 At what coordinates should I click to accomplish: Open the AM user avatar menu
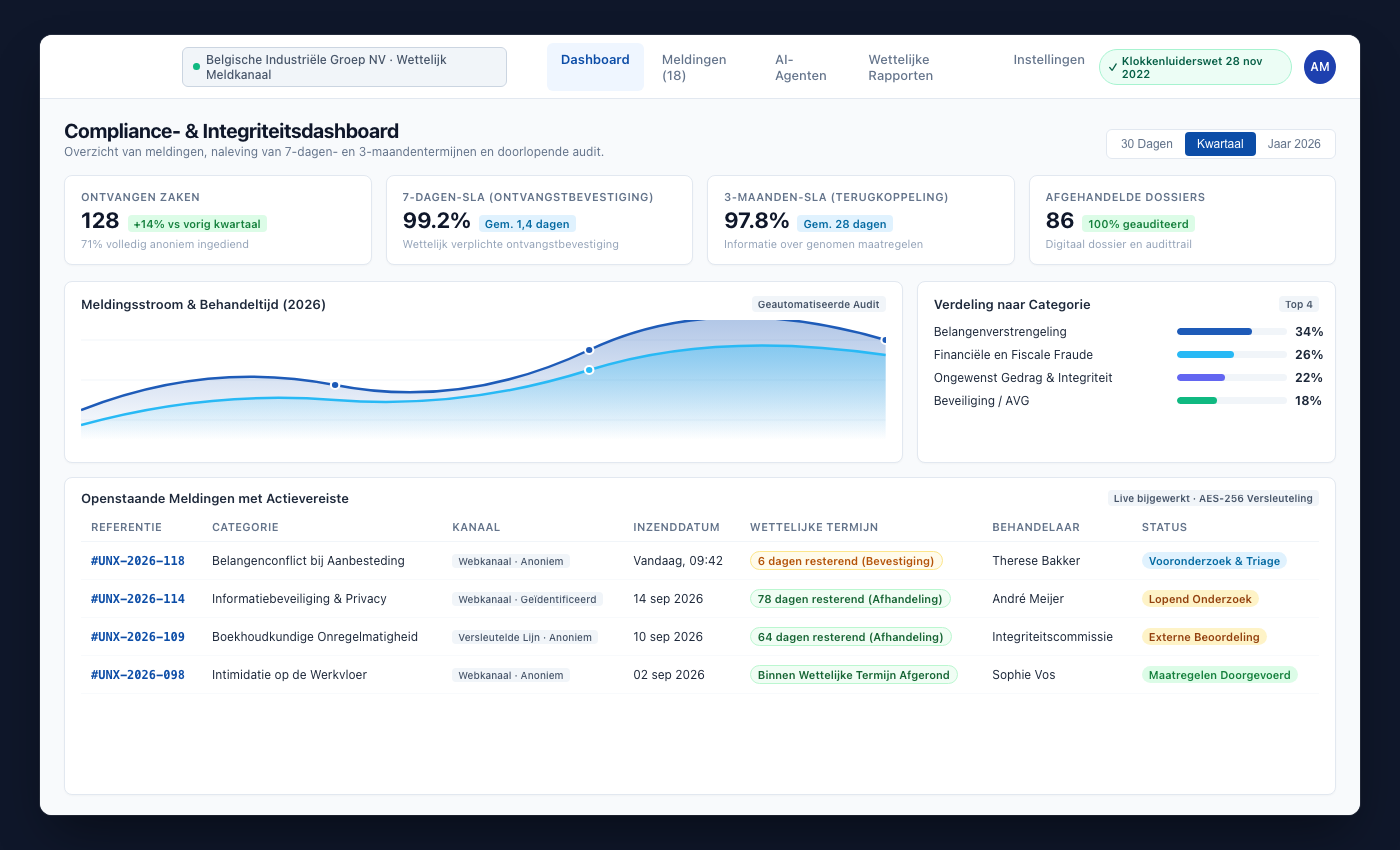1320,67
